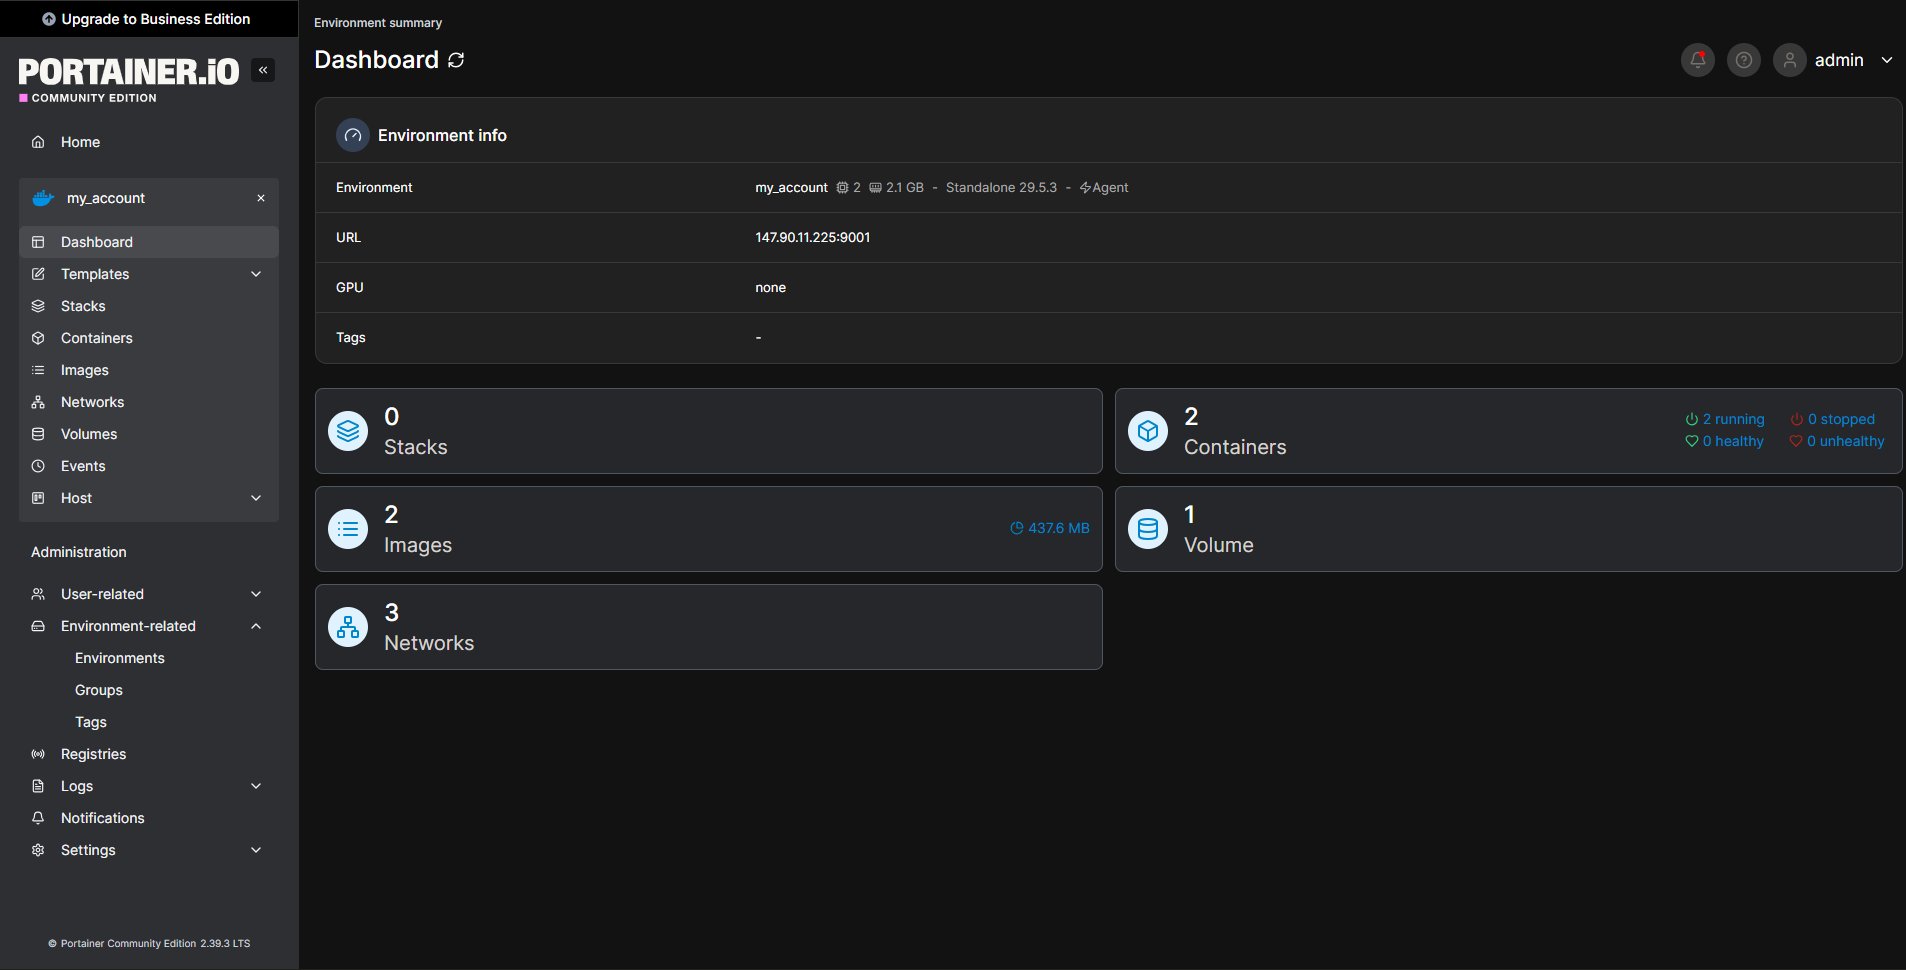Click Portainer Community Edition 2.39.3 LTS footer
This screenshot has height=970, width=1906.
tap(149, 943)
